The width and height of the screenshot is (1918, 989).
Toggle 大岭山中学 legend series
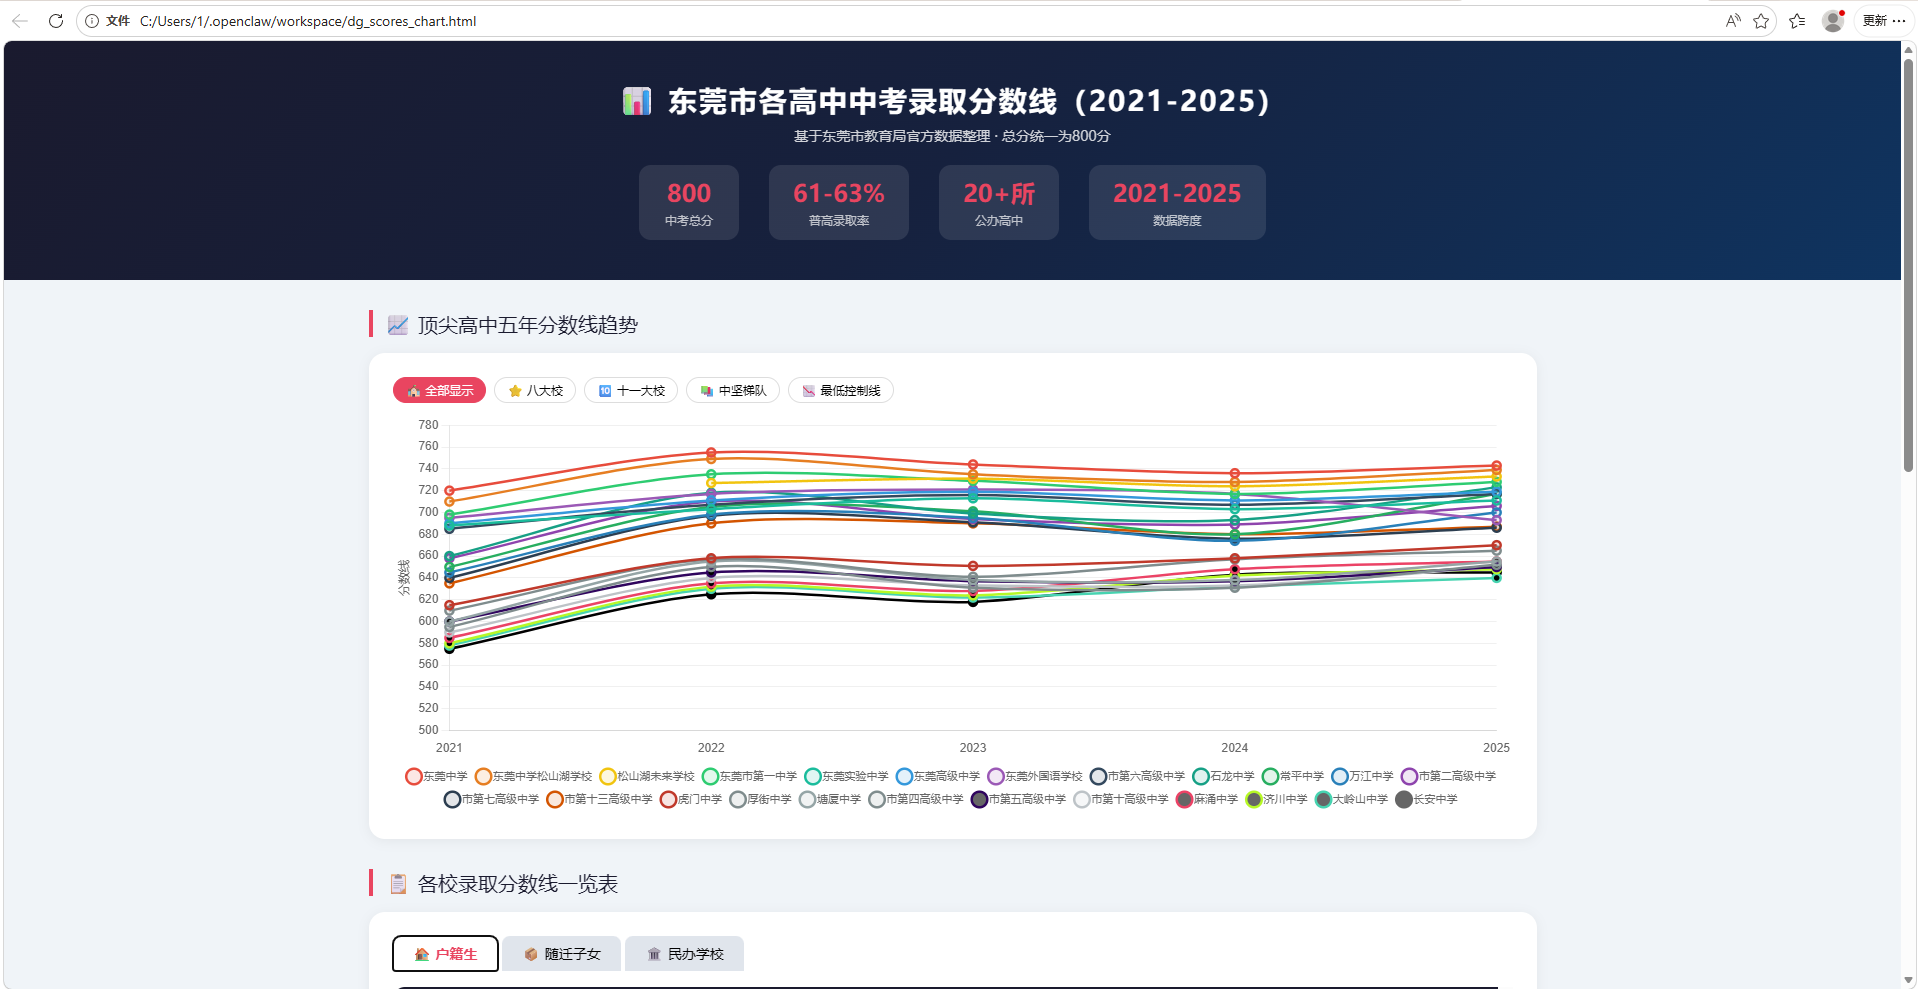[1352, 800]
